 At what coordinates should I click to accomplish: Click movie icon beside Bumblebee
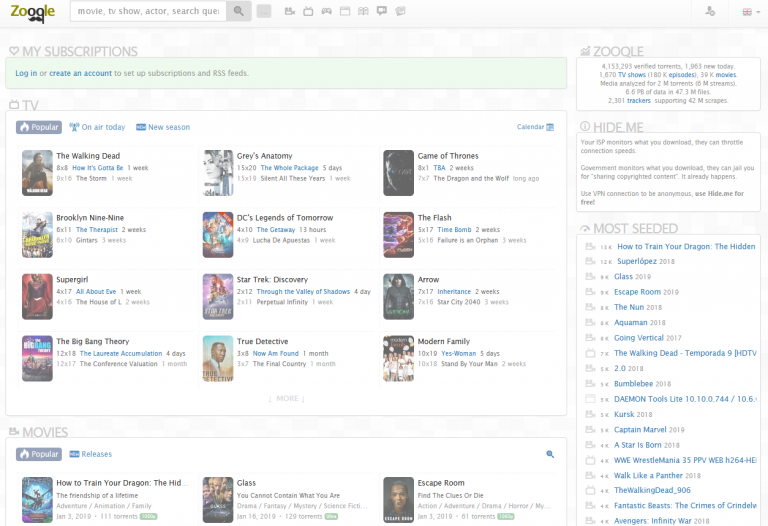pyautogui.click(x=590, y=383)
